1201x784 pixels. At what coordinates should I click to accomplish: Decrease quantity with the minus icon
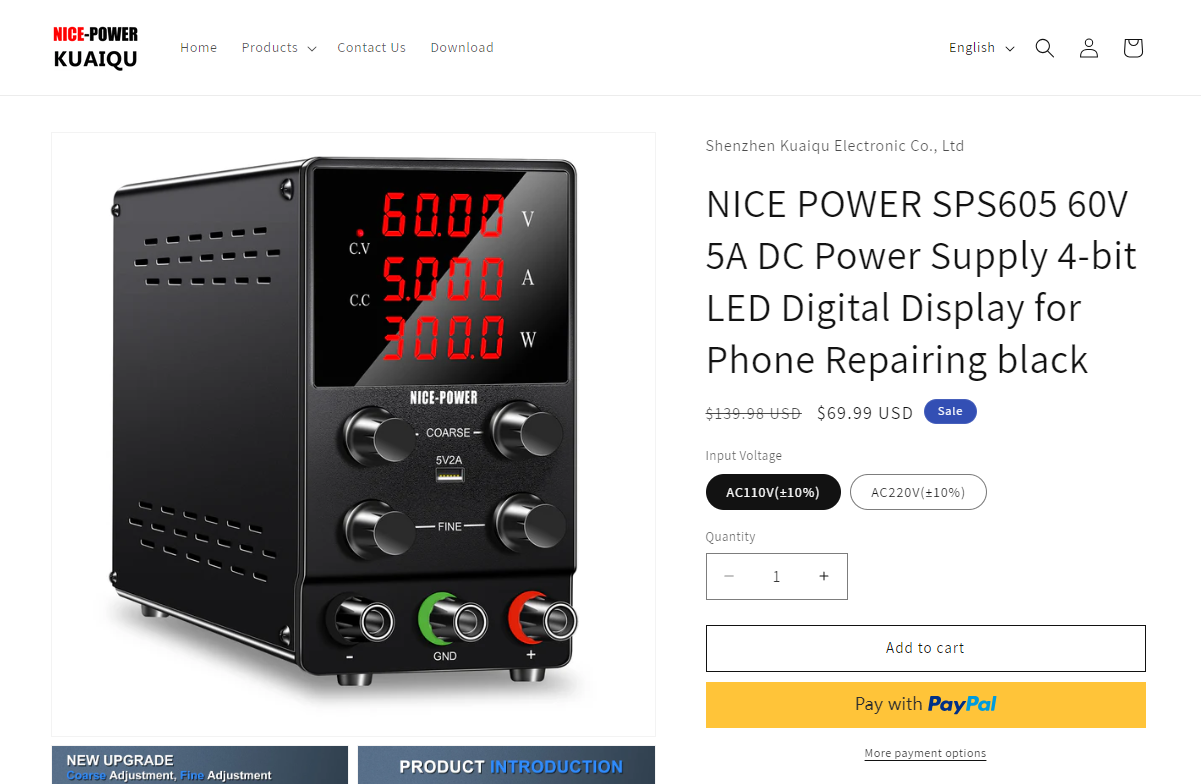tap(729, 576)
